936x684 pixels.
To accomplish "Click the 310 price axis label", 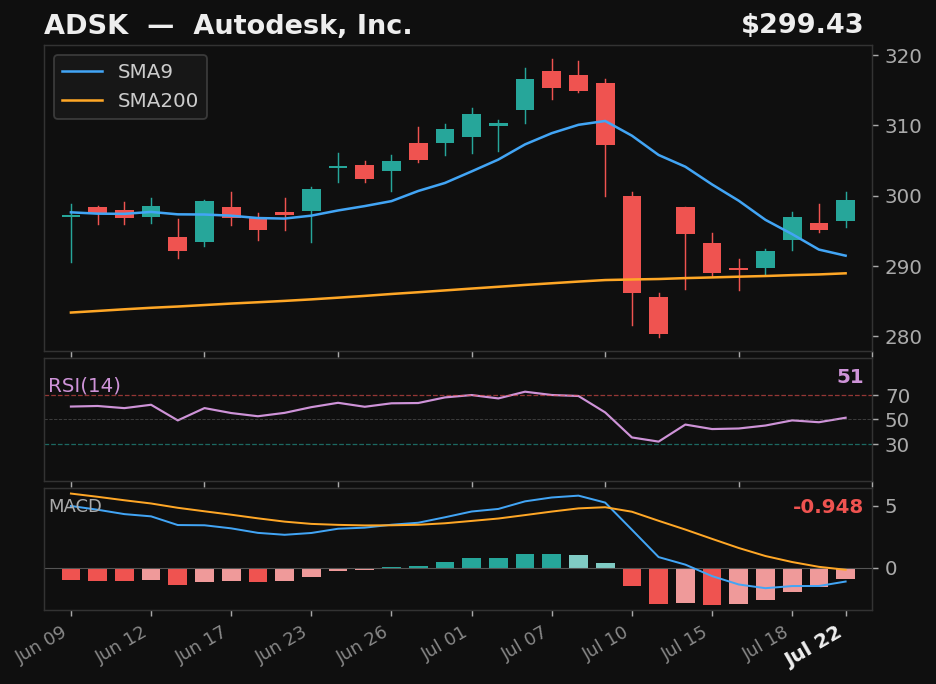I will coord(903,126).
